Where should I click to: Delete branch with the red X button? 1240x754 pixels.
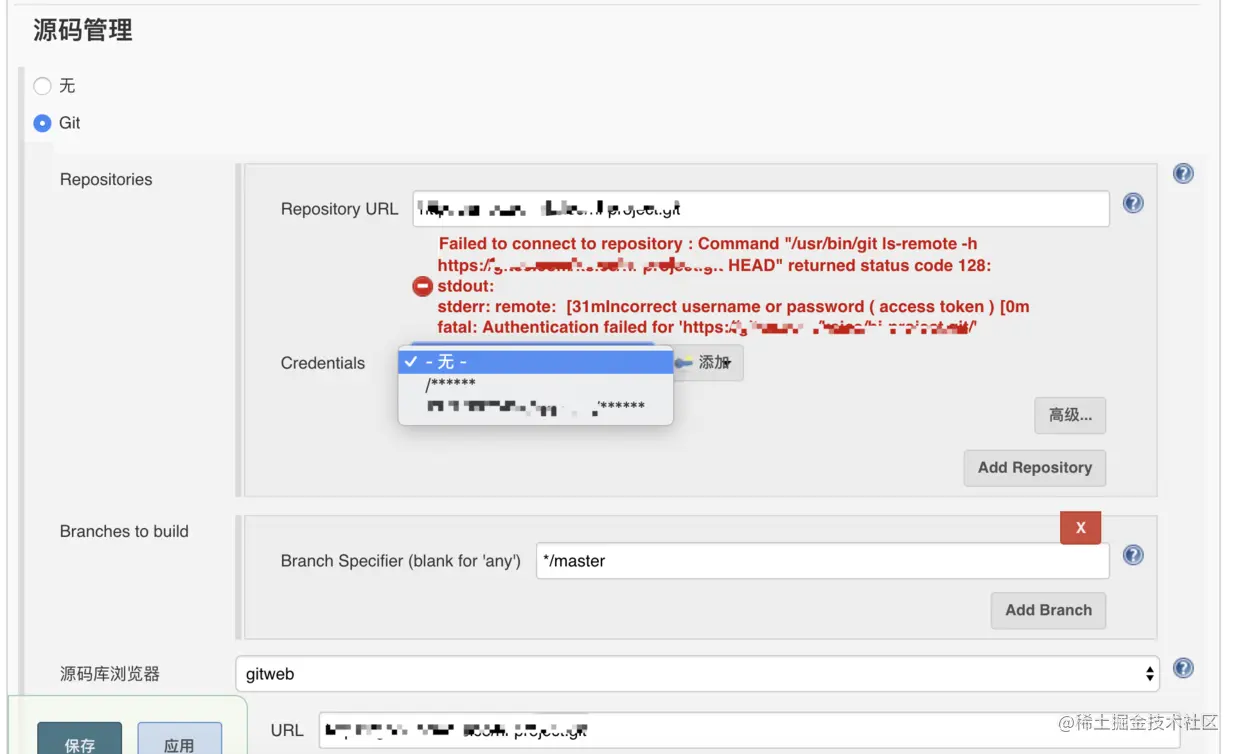(1080, 528)
